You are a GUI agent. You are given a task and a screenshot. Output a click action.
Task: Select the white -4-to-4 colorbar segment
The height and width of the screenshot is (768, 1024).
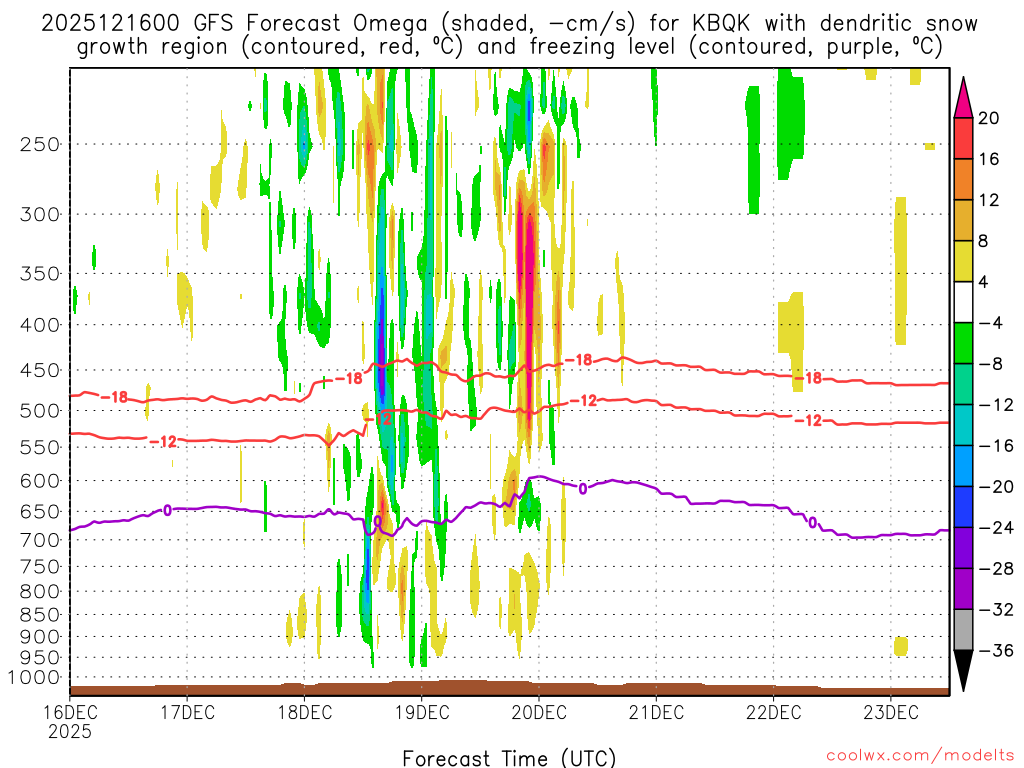[963, 302]
